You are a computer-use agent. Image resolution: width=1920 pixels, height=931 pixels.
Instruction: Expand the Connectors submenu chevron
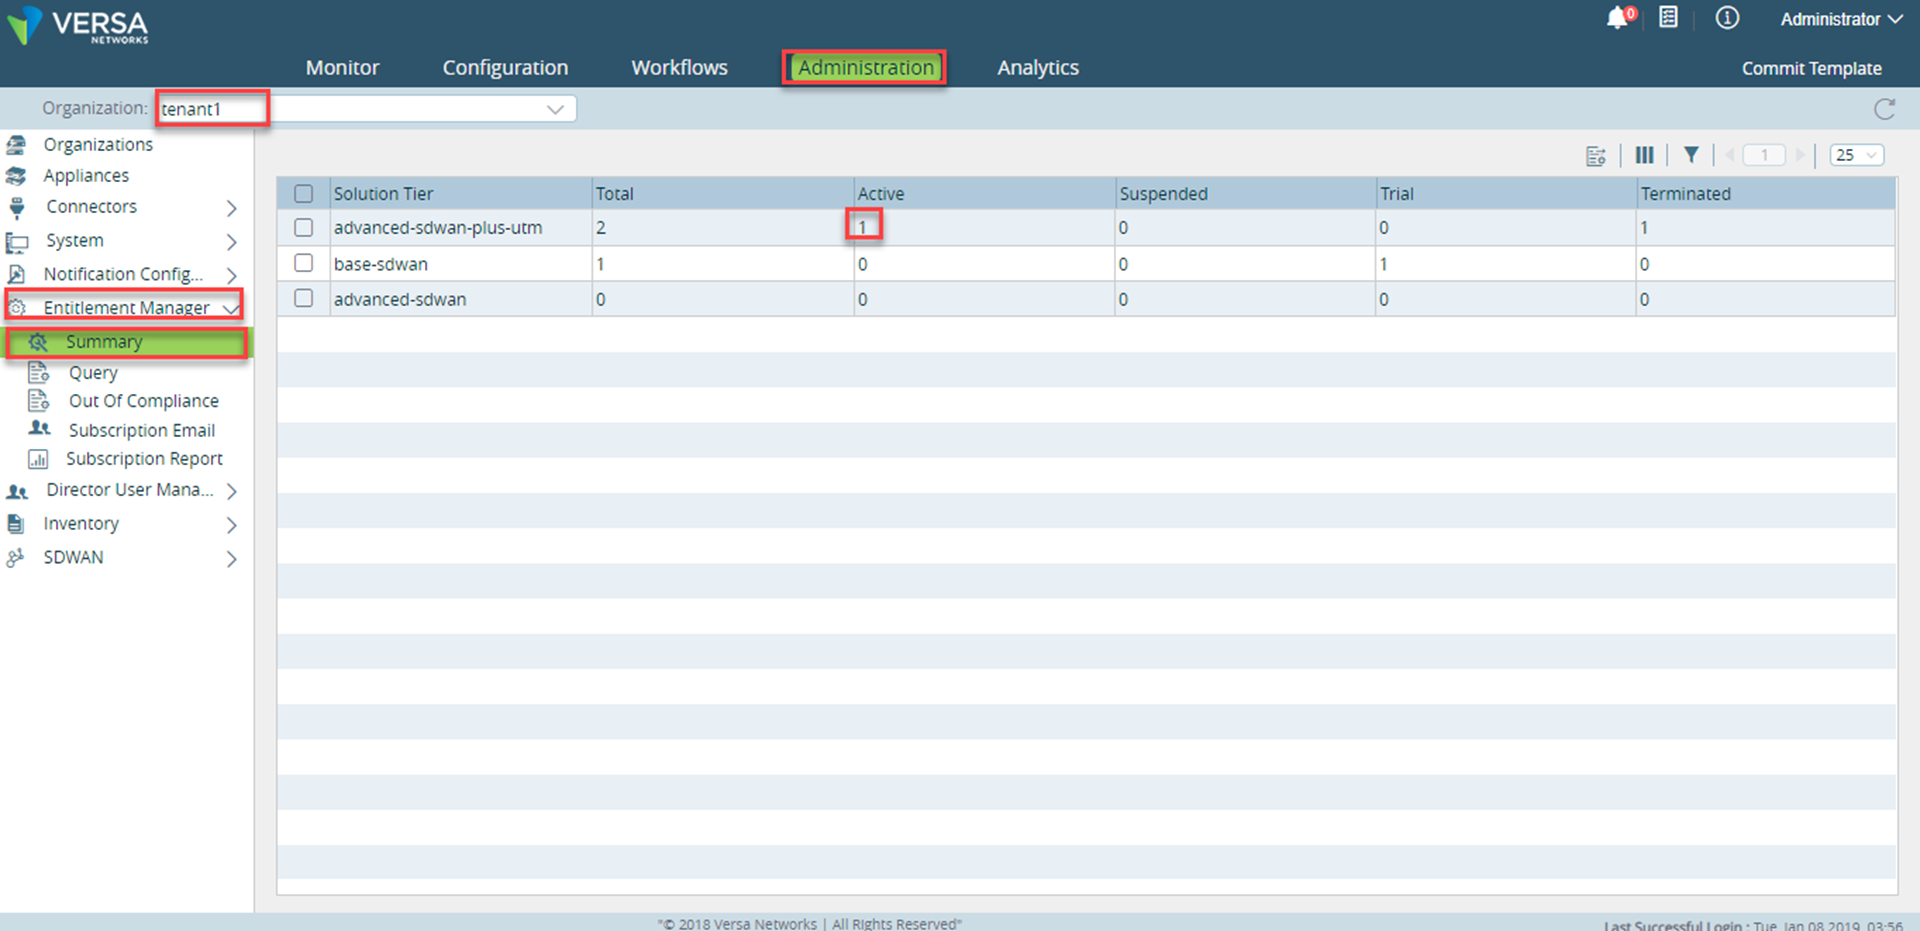232,208
